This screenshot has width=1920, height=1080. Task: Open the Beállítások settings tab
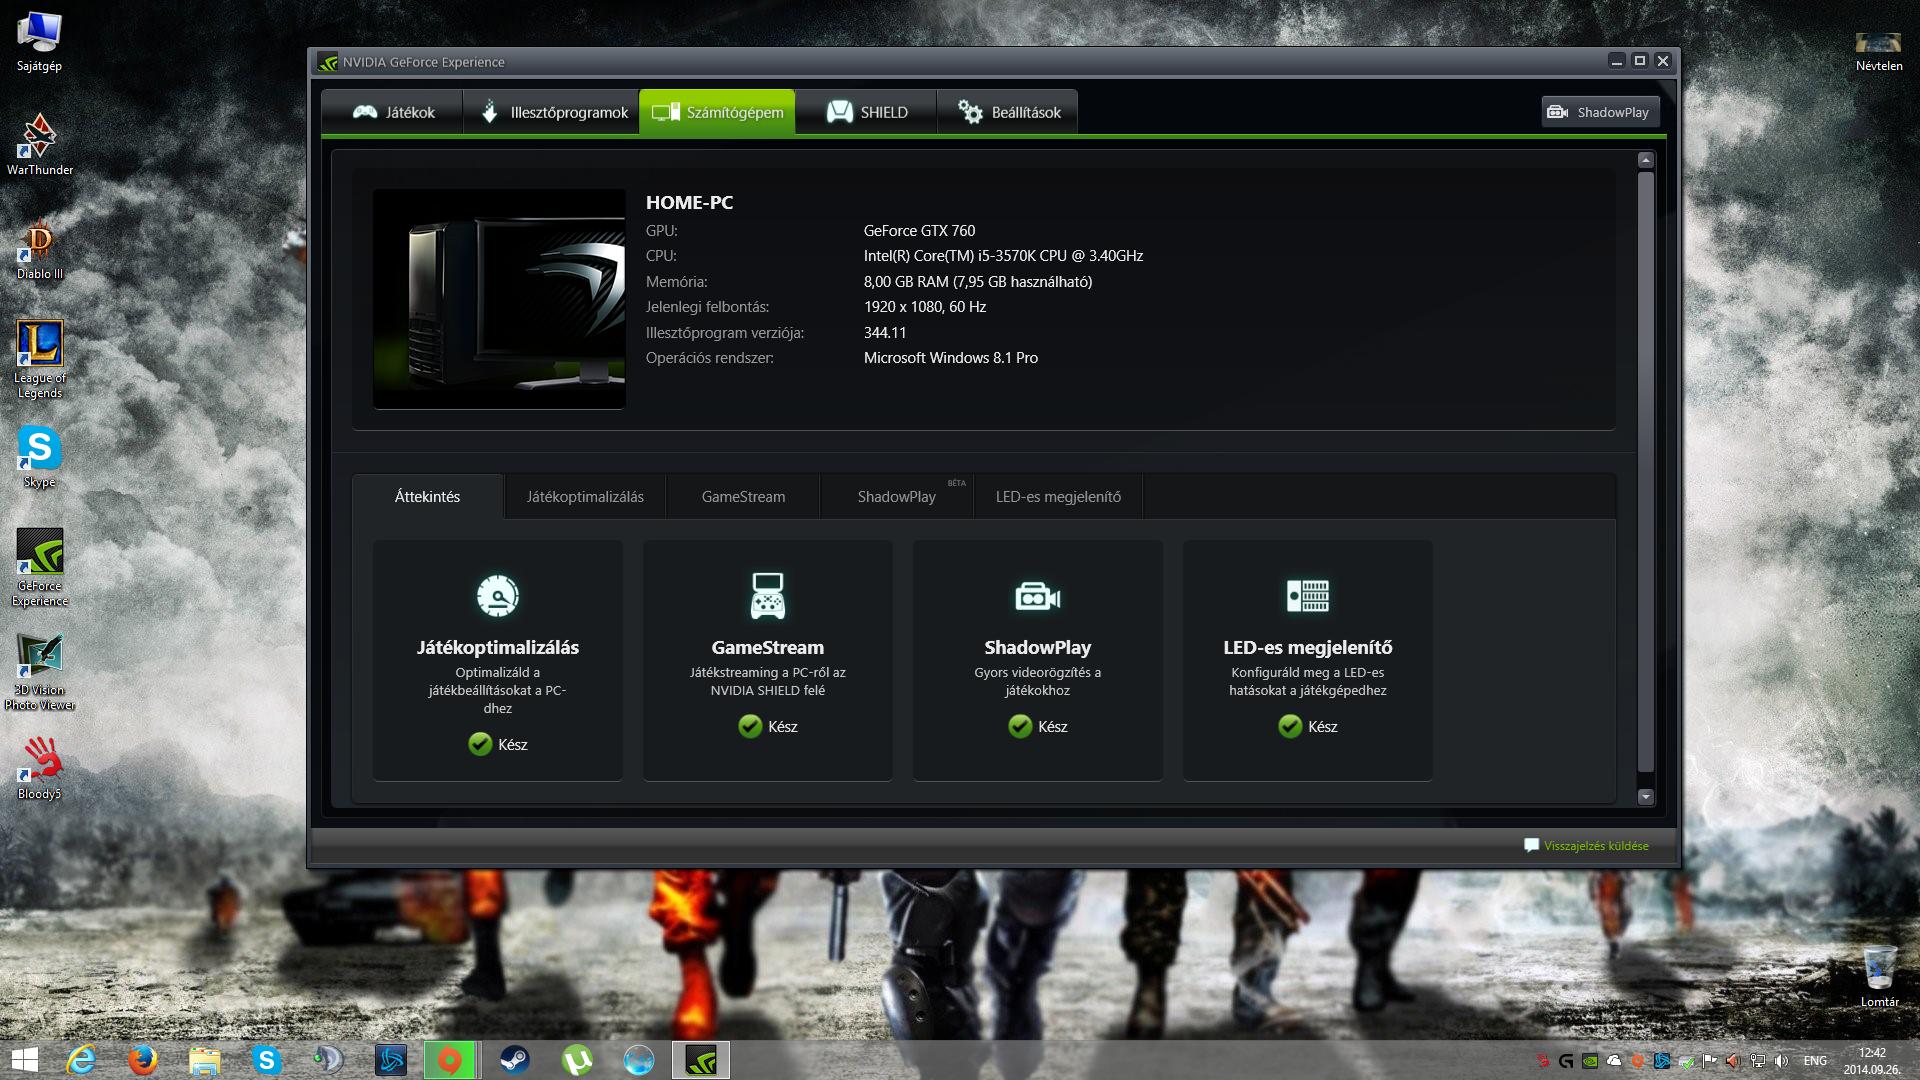point(1009,112)
